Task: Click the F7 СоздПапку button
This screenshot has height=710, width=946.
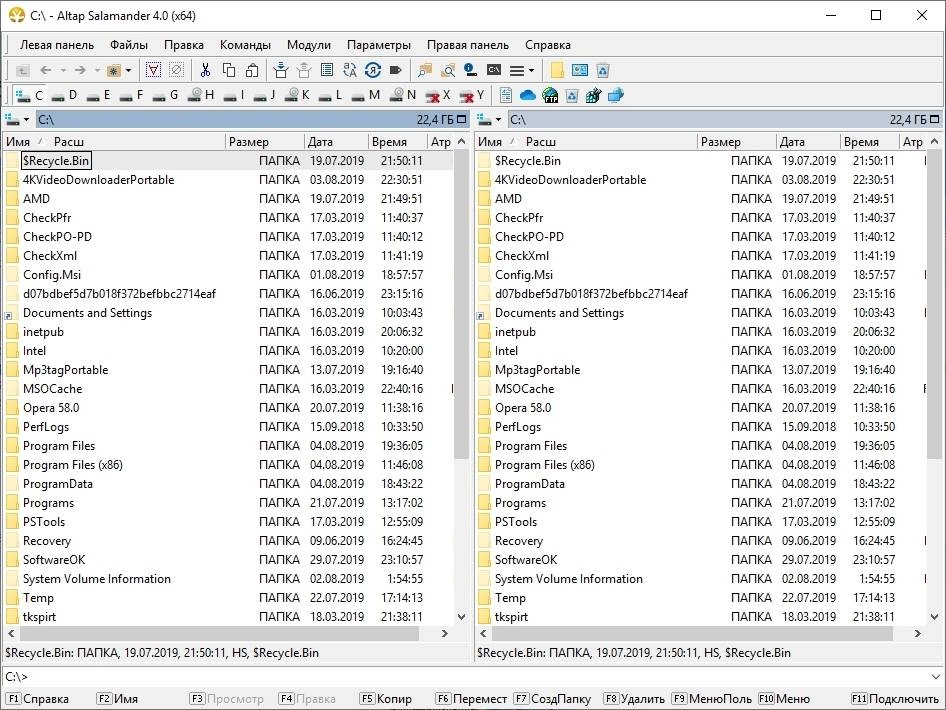Action: click(552, 699)
